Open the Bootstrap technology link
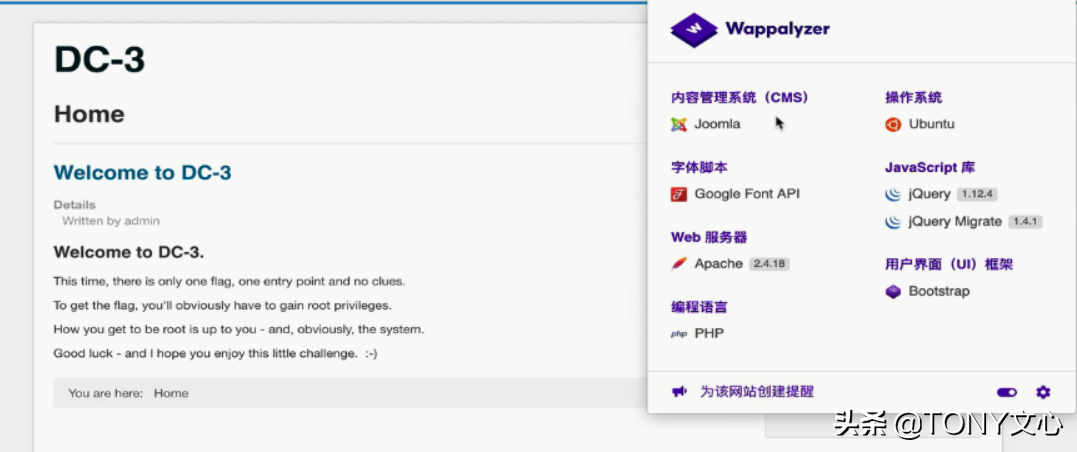This screenshot has width=1077, height=452. (939, 291)
